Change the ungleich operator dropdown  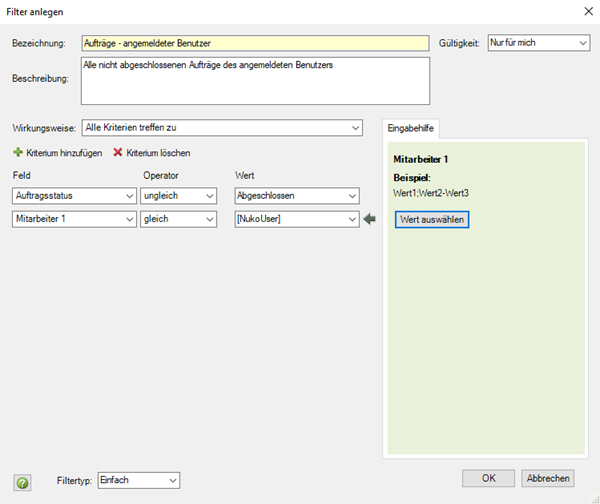(178, 196)
